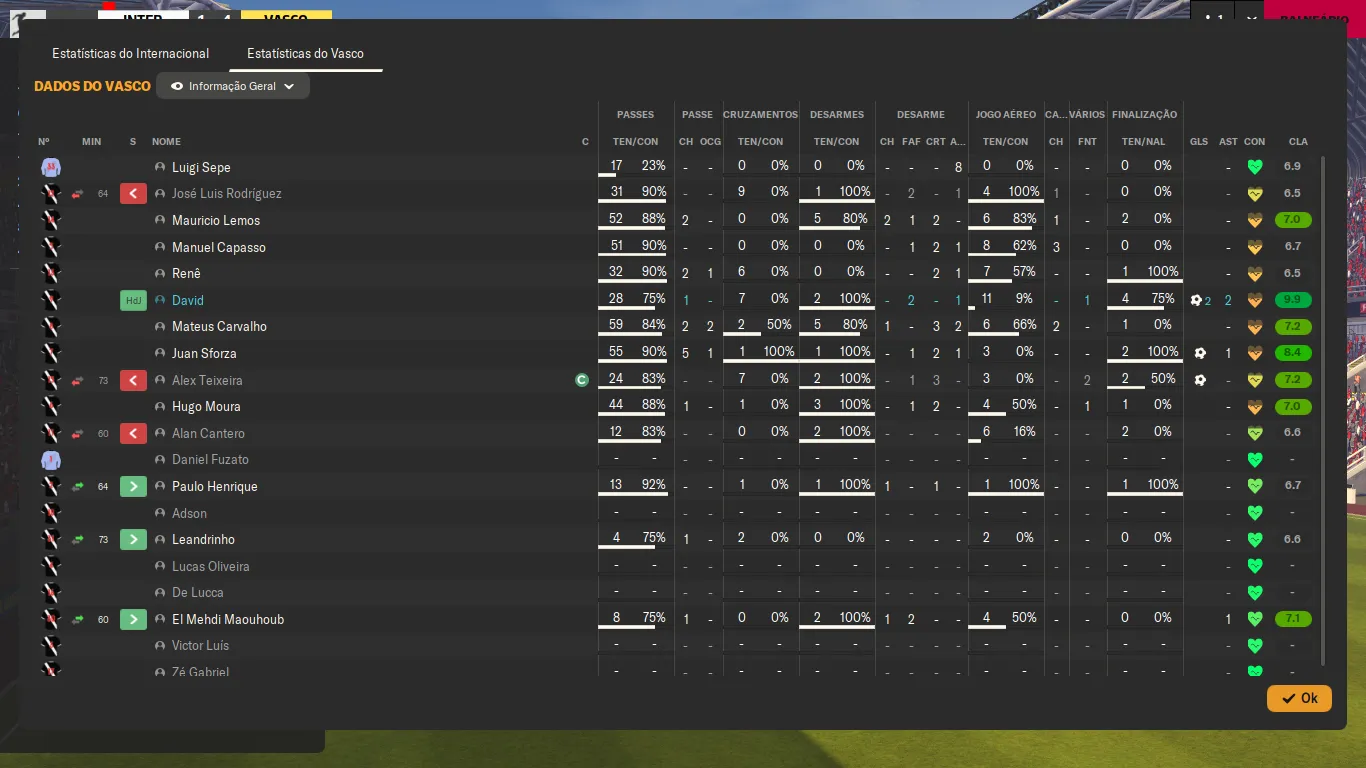
Task: Click the CRUZAMENTOS column group header
Action: (761, 115)
